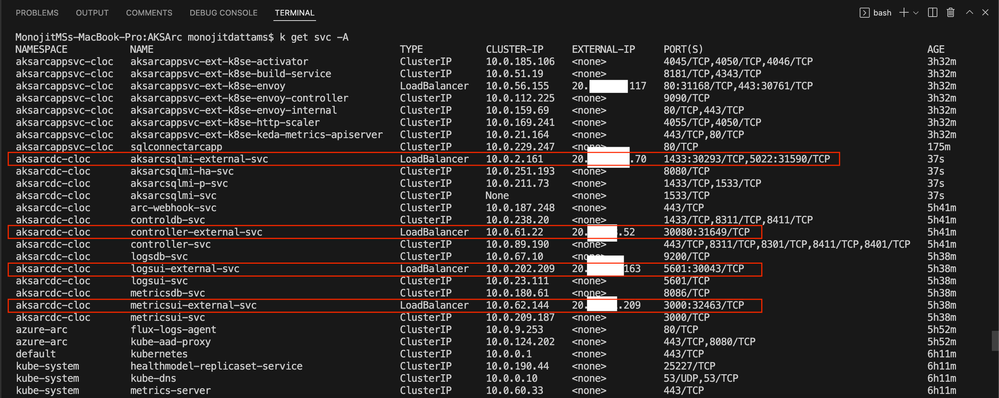Screen dimensions: 999x398
Task: Click 'aksarcsqlmi-ha-svc' service name
Action: 182,171
